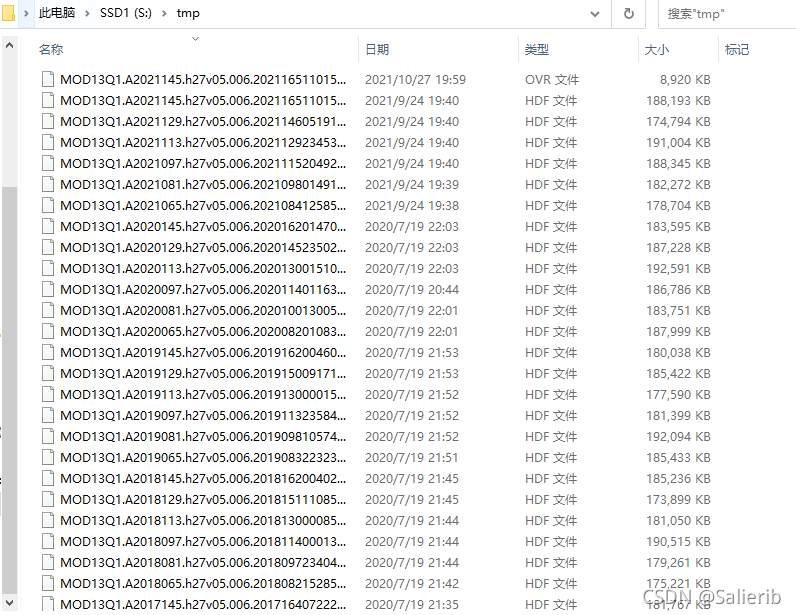Click the navigation pane scrollbar thumb
Image resolution: width=796 pixels, height=615 pixels.
tap(9, 390)
